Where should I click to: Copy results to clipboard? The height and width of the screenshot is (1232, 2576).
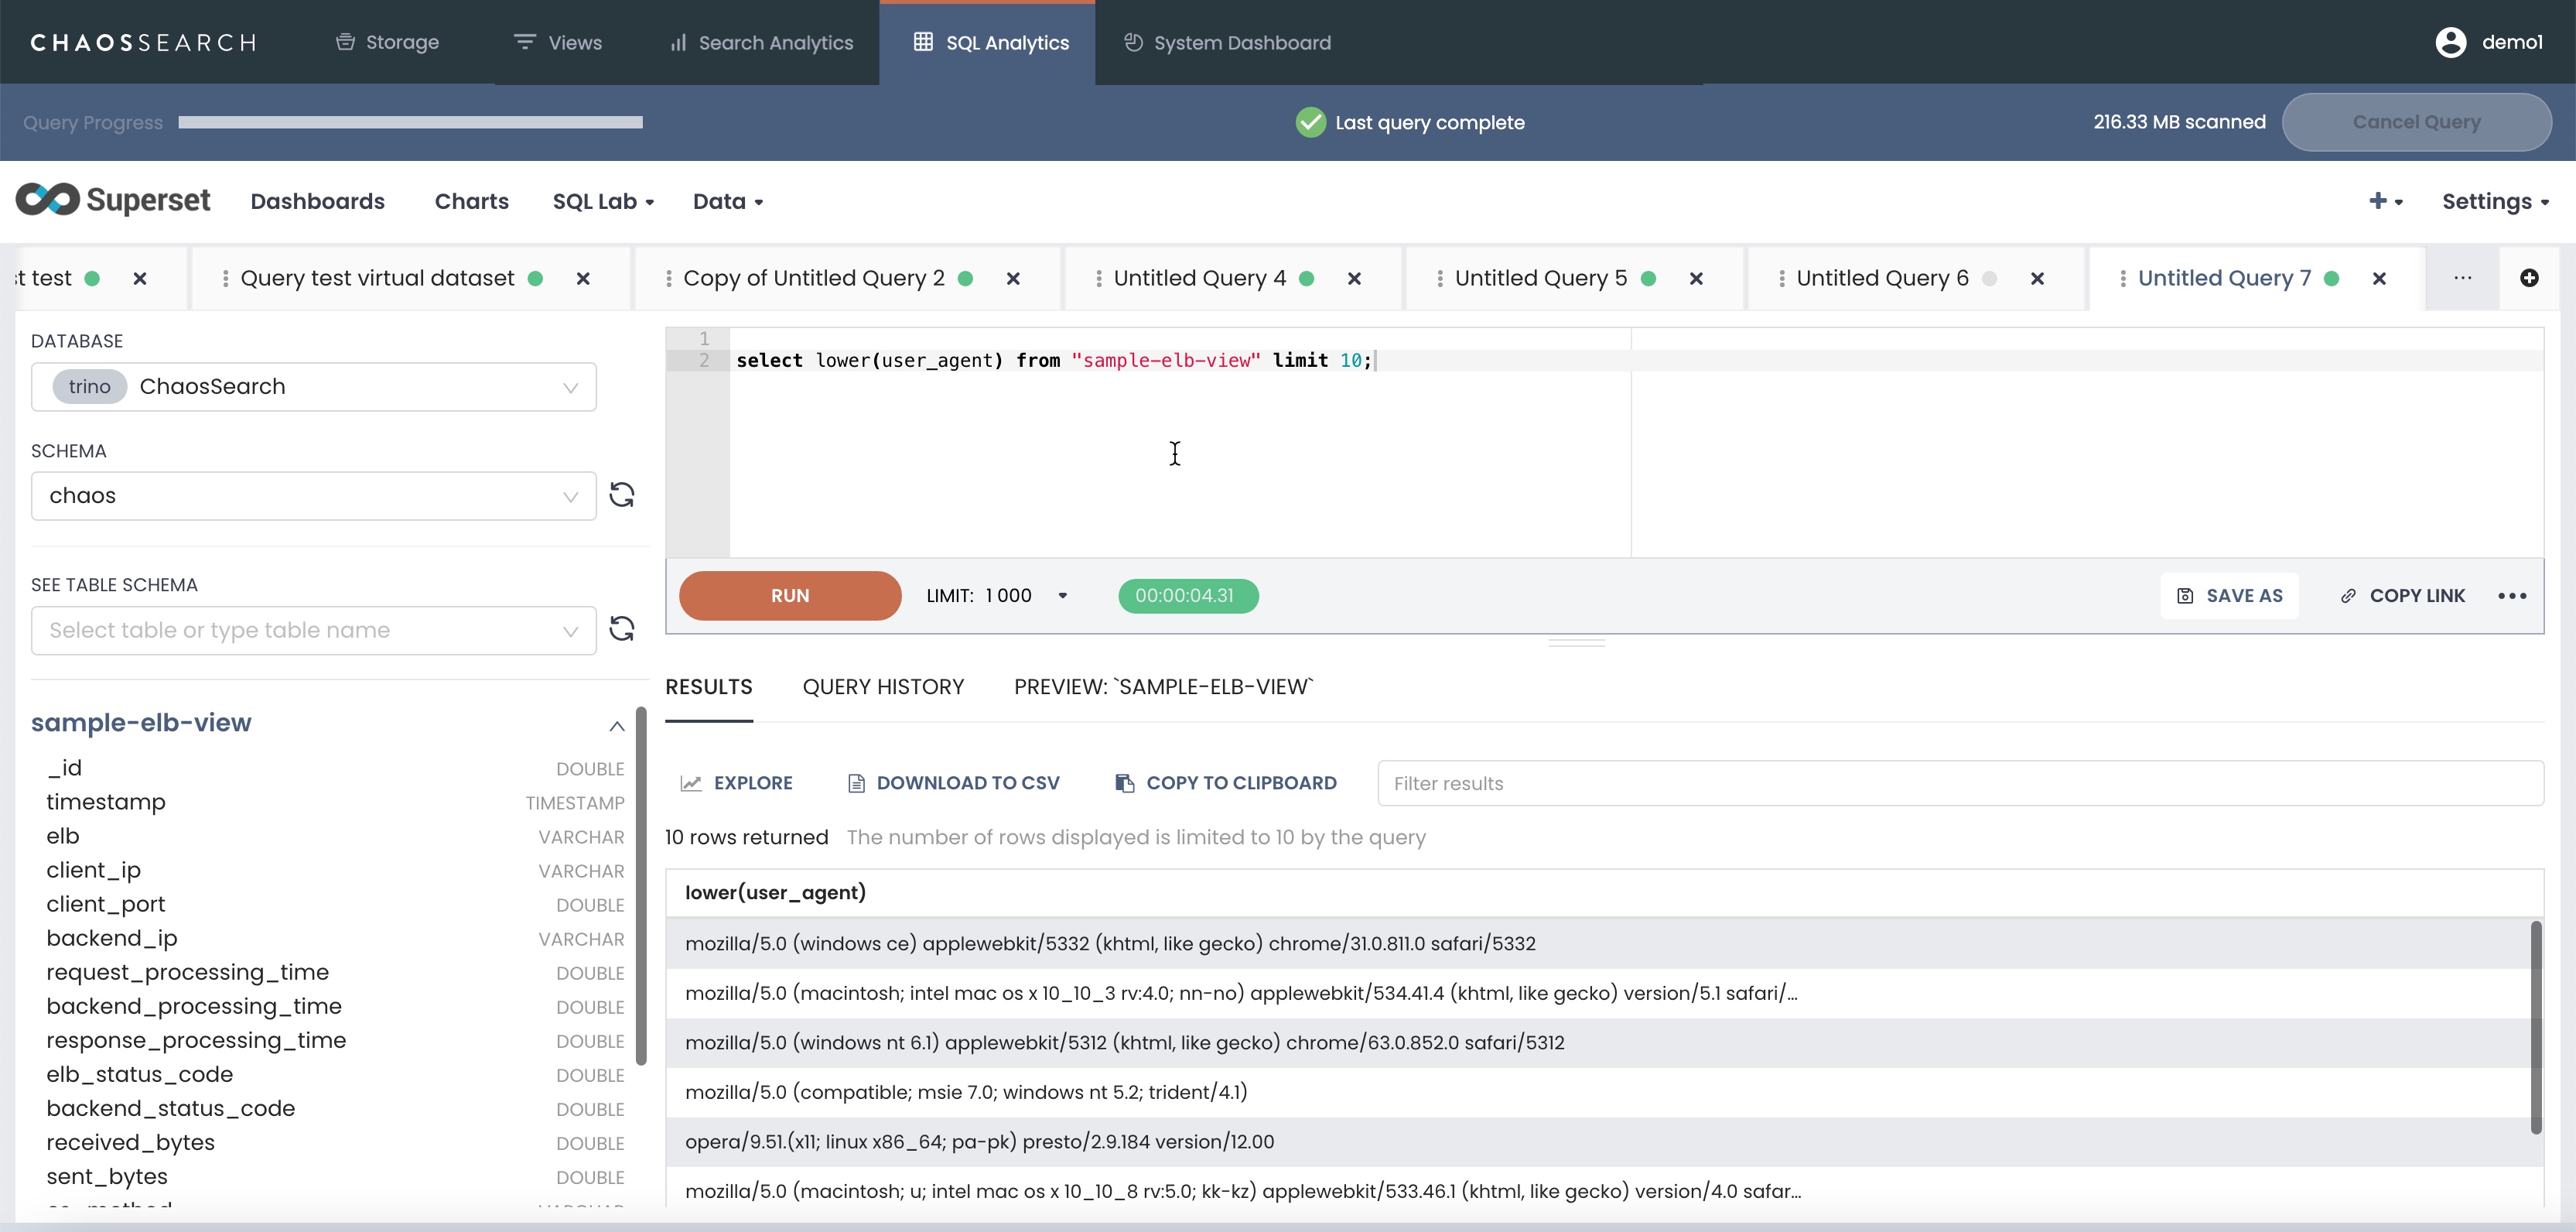pos(1225,783)
